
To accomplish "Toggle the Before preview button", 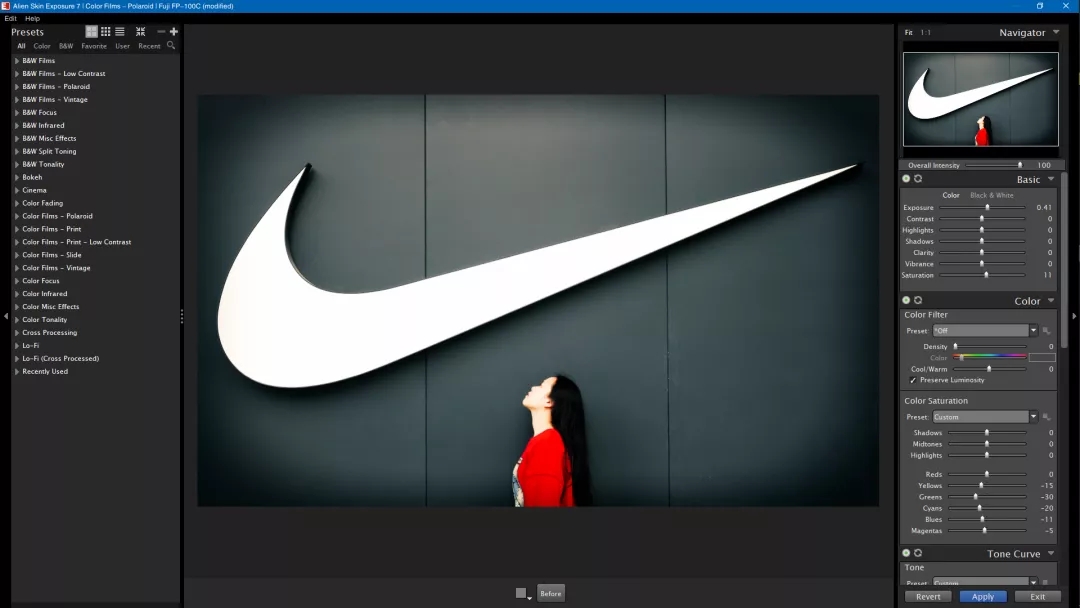I will (x=550, y=594).
